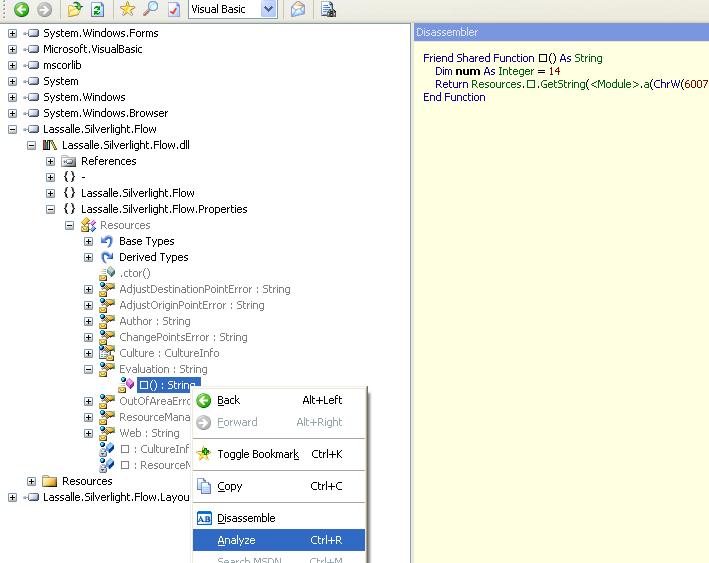Click the Evaluation property icon
Screen dimensions: 709x563
107,369
